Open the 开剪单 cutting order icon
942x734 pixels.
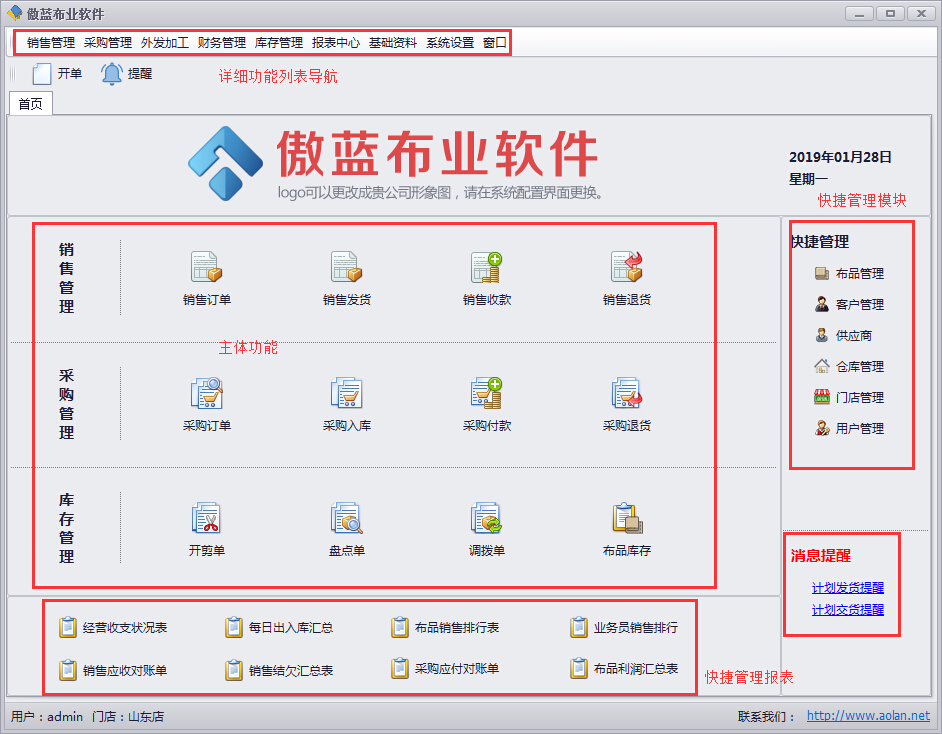tap(207, 518)
